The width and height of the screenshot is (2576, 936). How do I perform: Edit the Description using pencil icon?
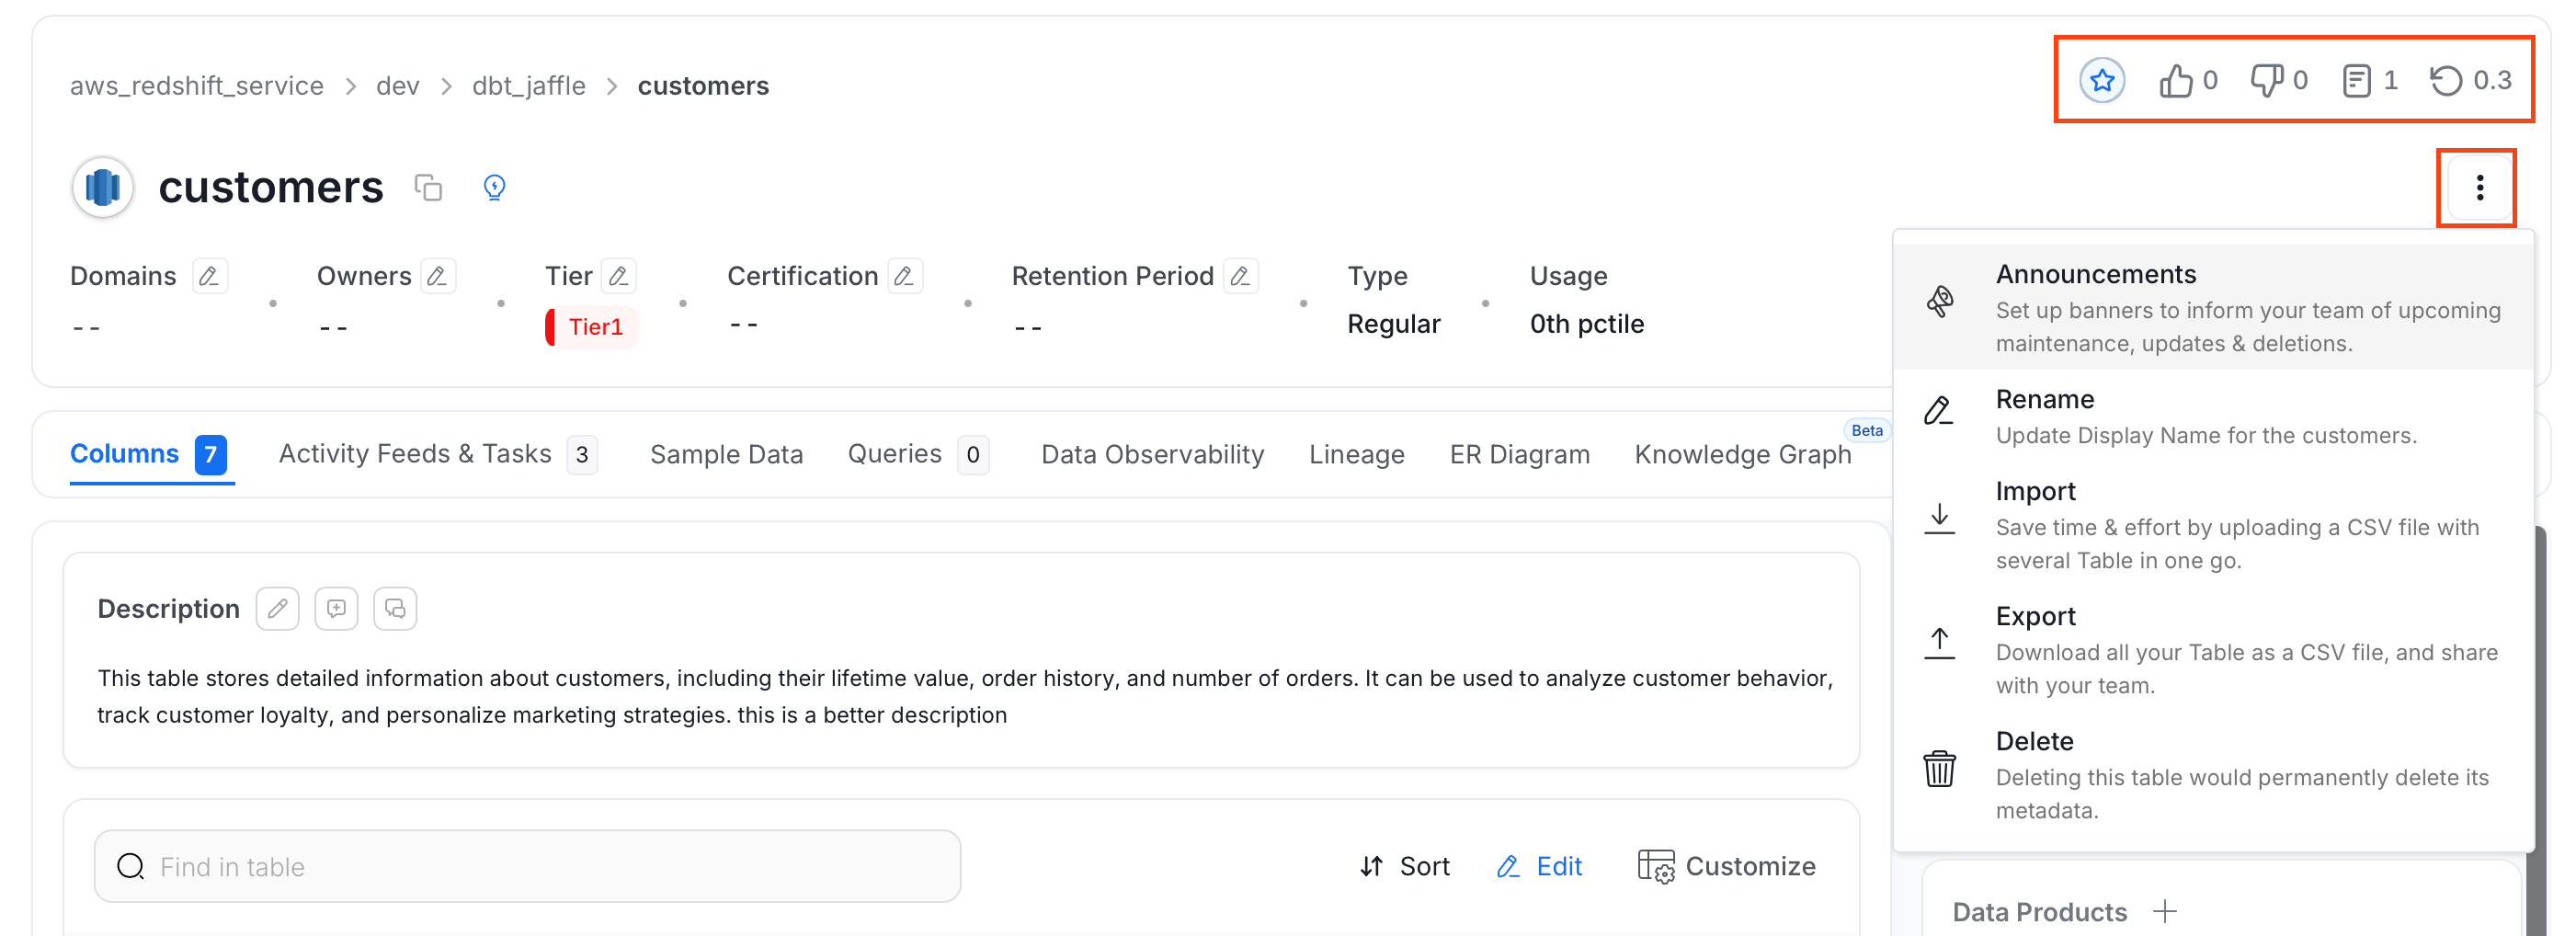point(277,609)
